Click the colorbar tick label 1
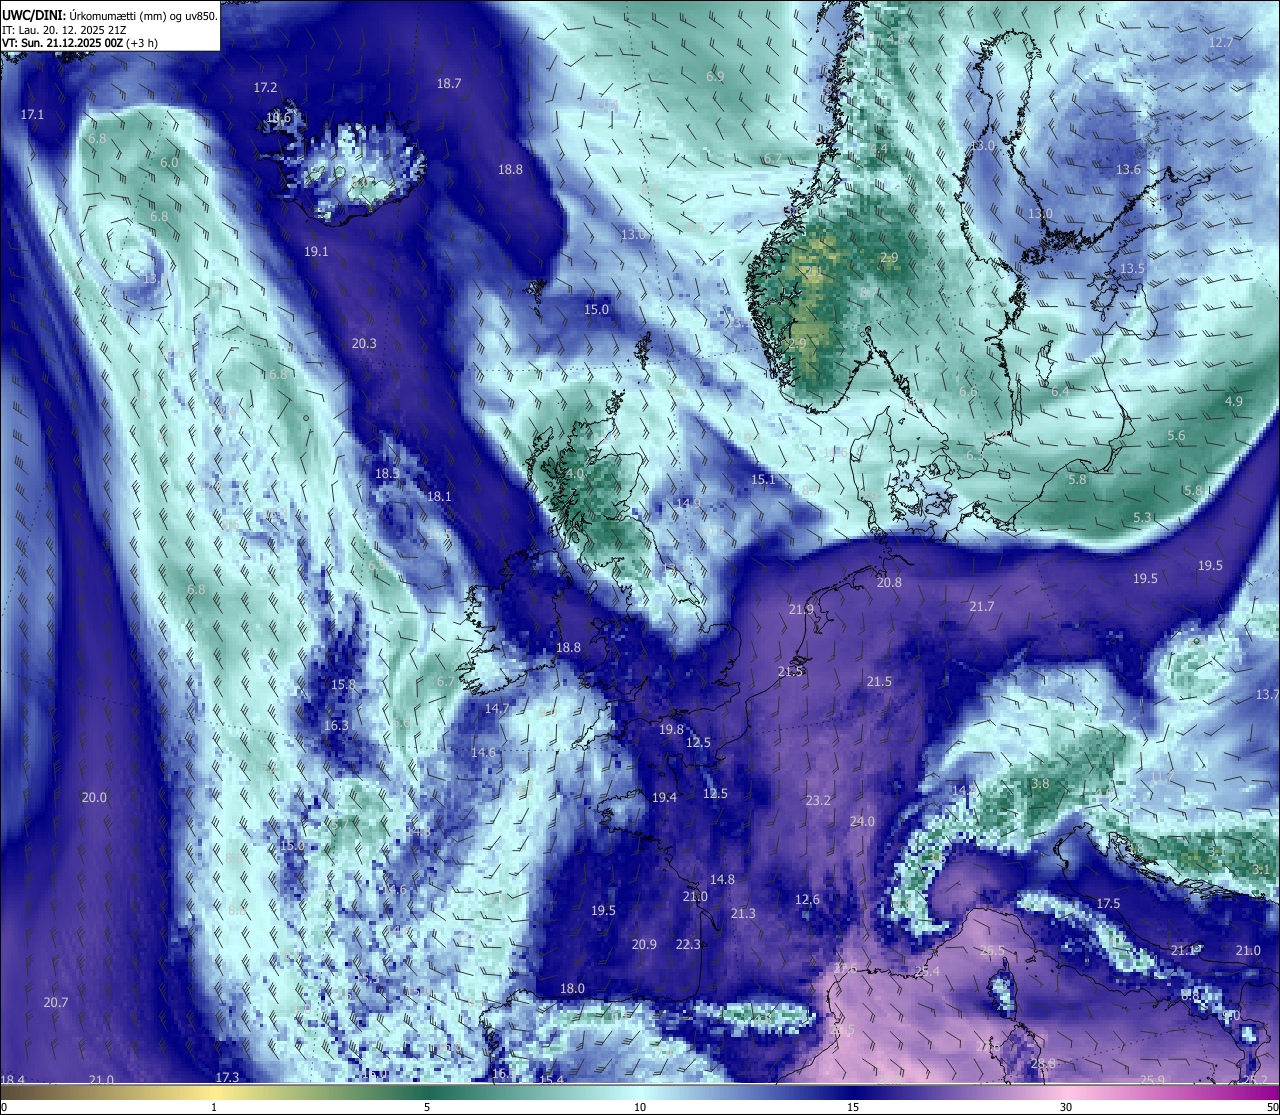The height and width of the screenshot is (1115, 1280). [x=214, y=1108]
